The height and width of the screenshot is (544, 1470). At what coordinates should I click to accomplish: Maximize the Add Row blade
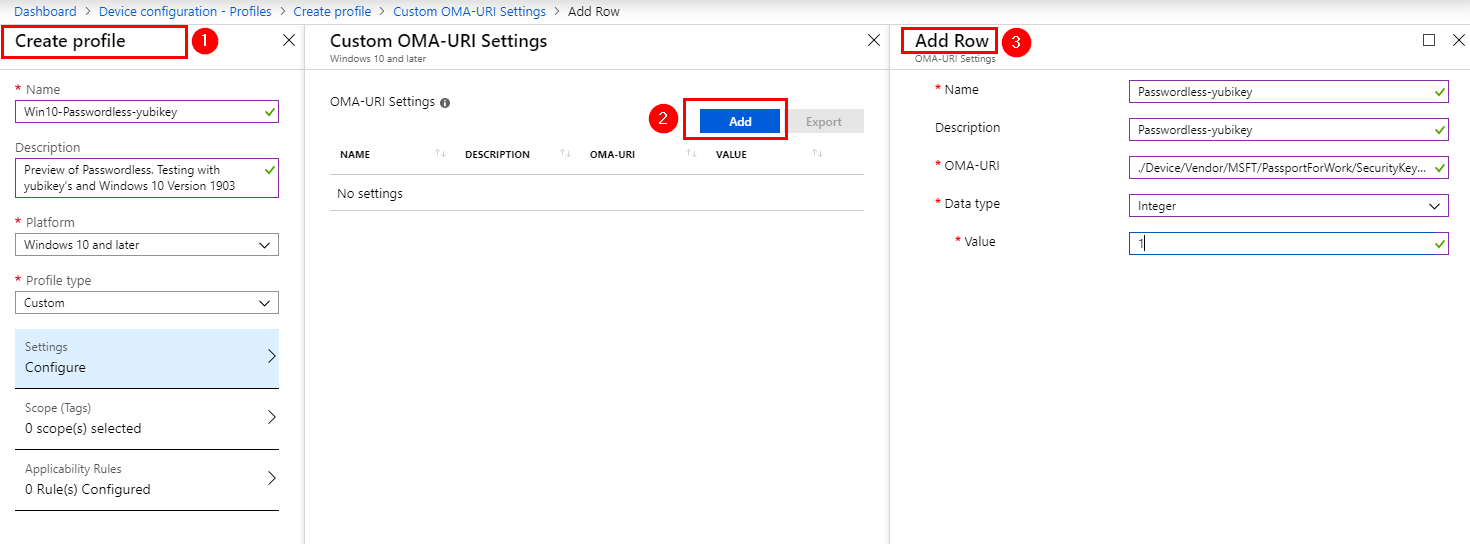1429,41
